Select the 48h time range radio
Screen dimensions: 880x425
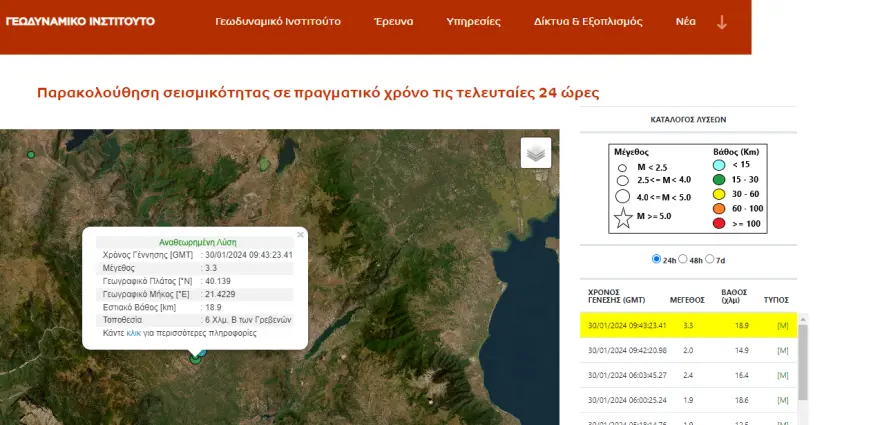coord(683,259)
